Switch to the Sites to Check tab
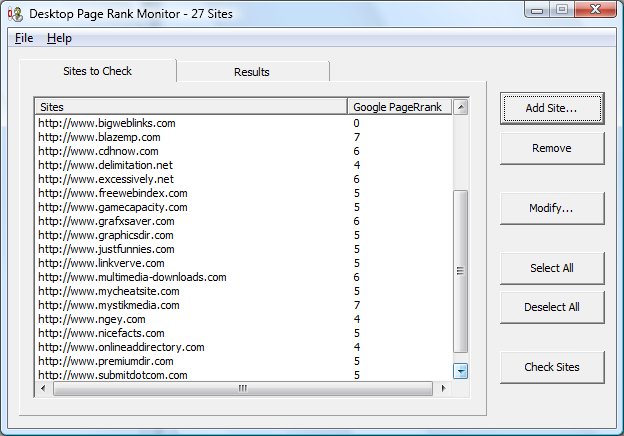 [x=98, y=71]
